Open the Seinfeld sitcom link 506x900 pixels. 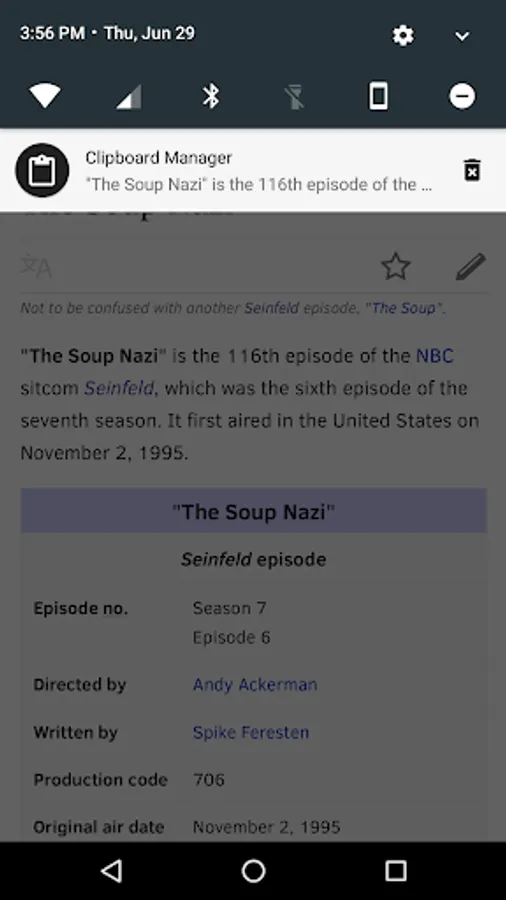119,389
